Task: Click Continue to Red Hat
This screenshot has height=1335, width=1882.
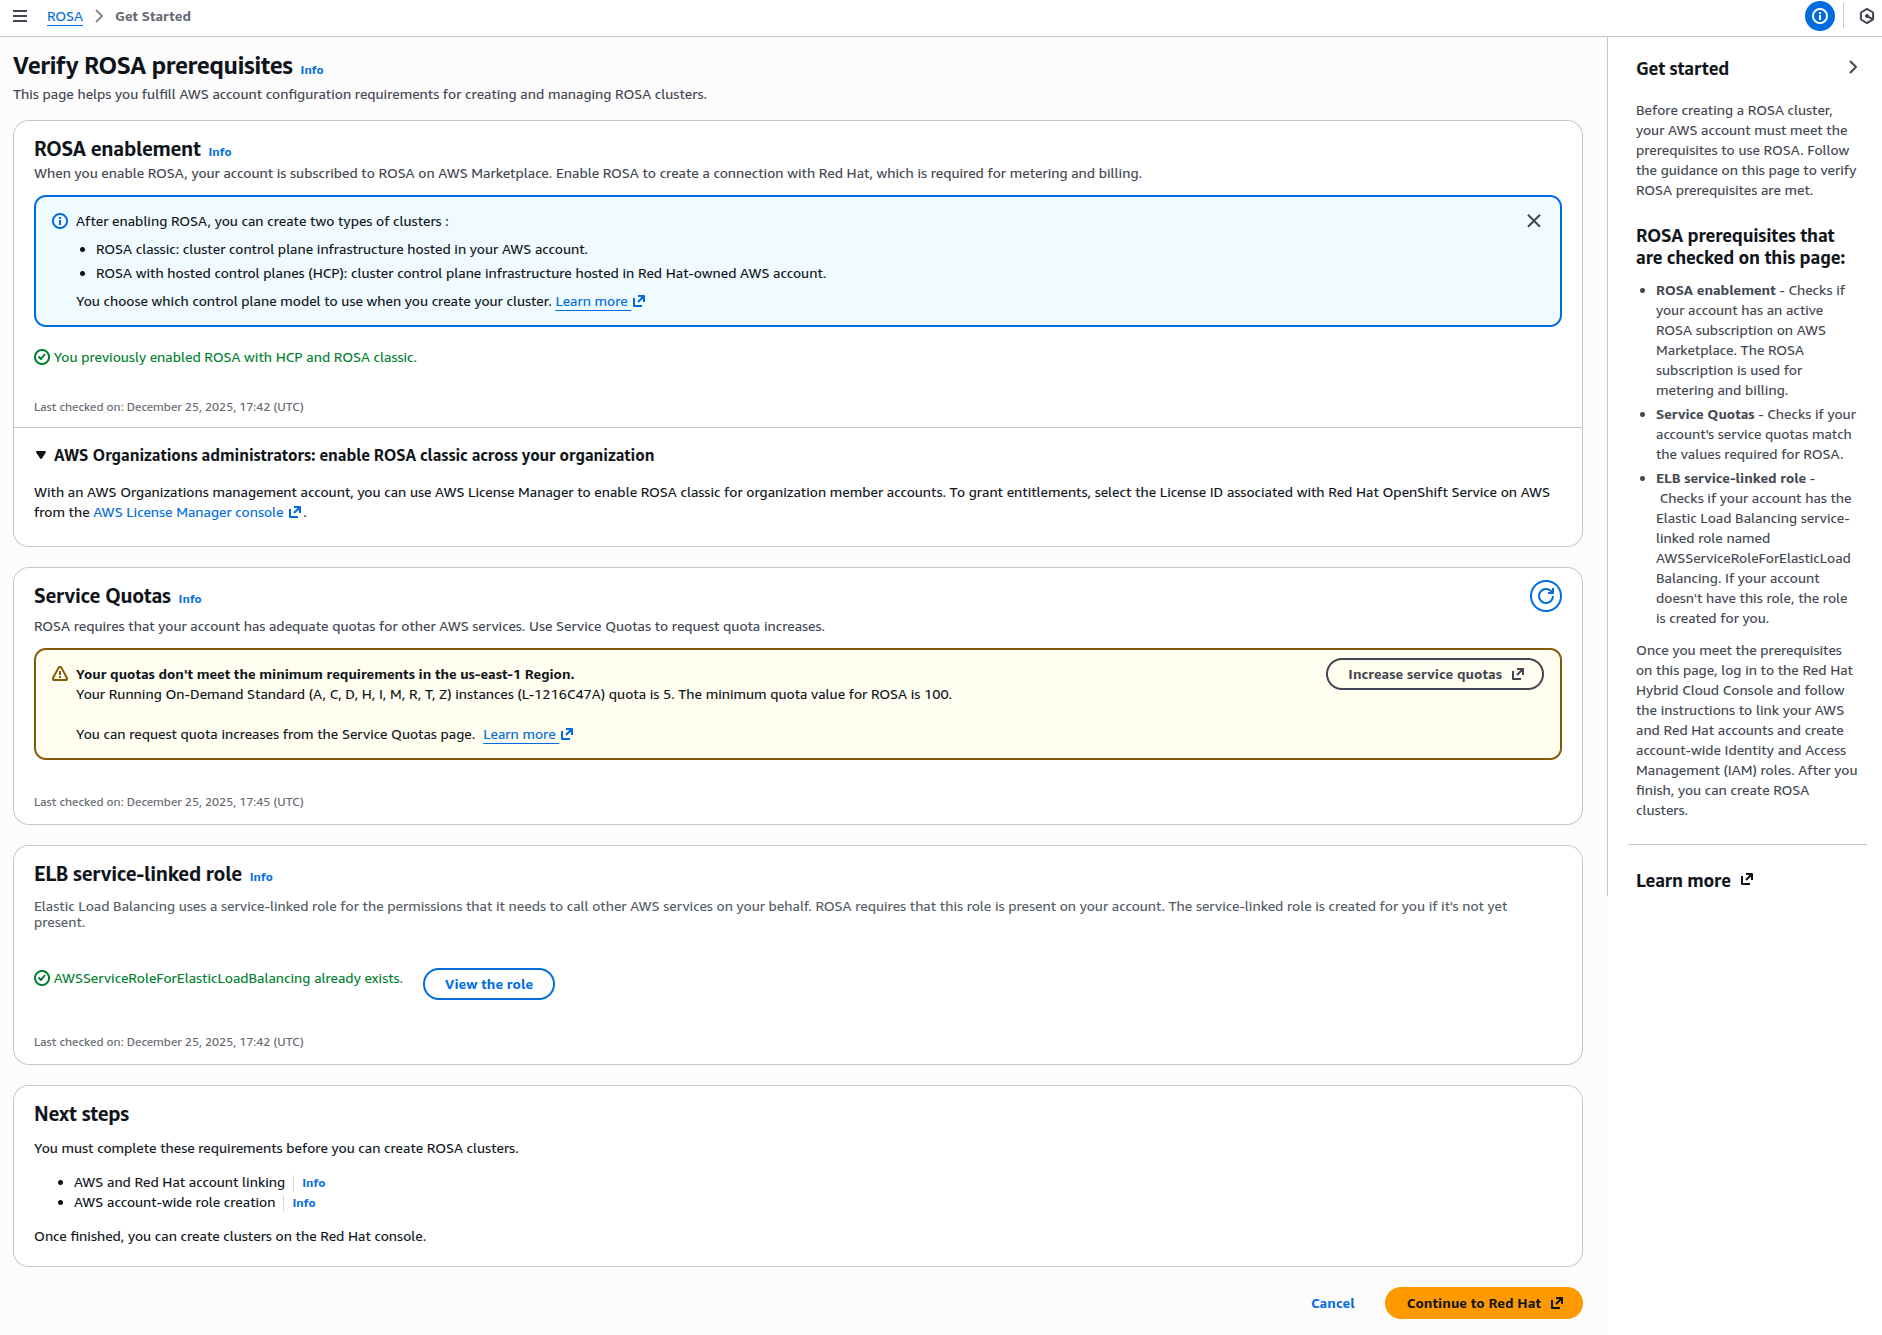Action: point(1482,1303)
